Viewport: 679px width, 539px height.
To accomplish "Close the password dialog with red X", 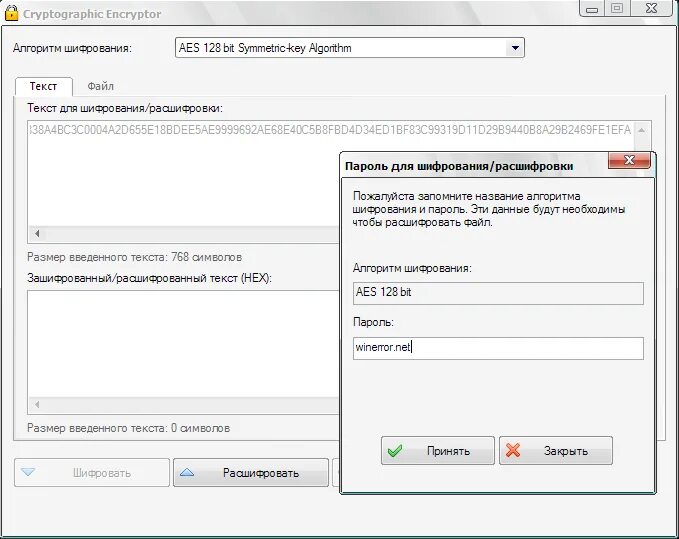I will (x=629, y=160).
